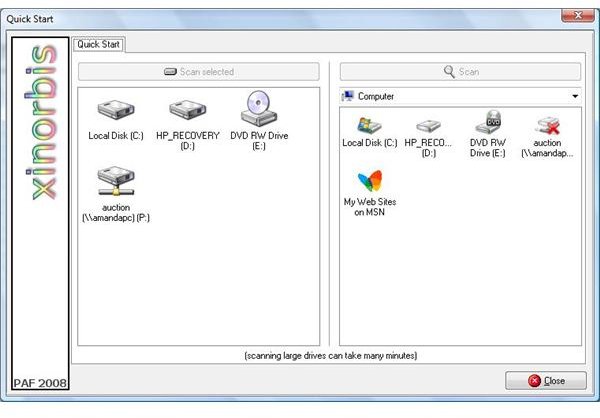Click the 'PAF 2008' text in sidebar

coord(40,383)
